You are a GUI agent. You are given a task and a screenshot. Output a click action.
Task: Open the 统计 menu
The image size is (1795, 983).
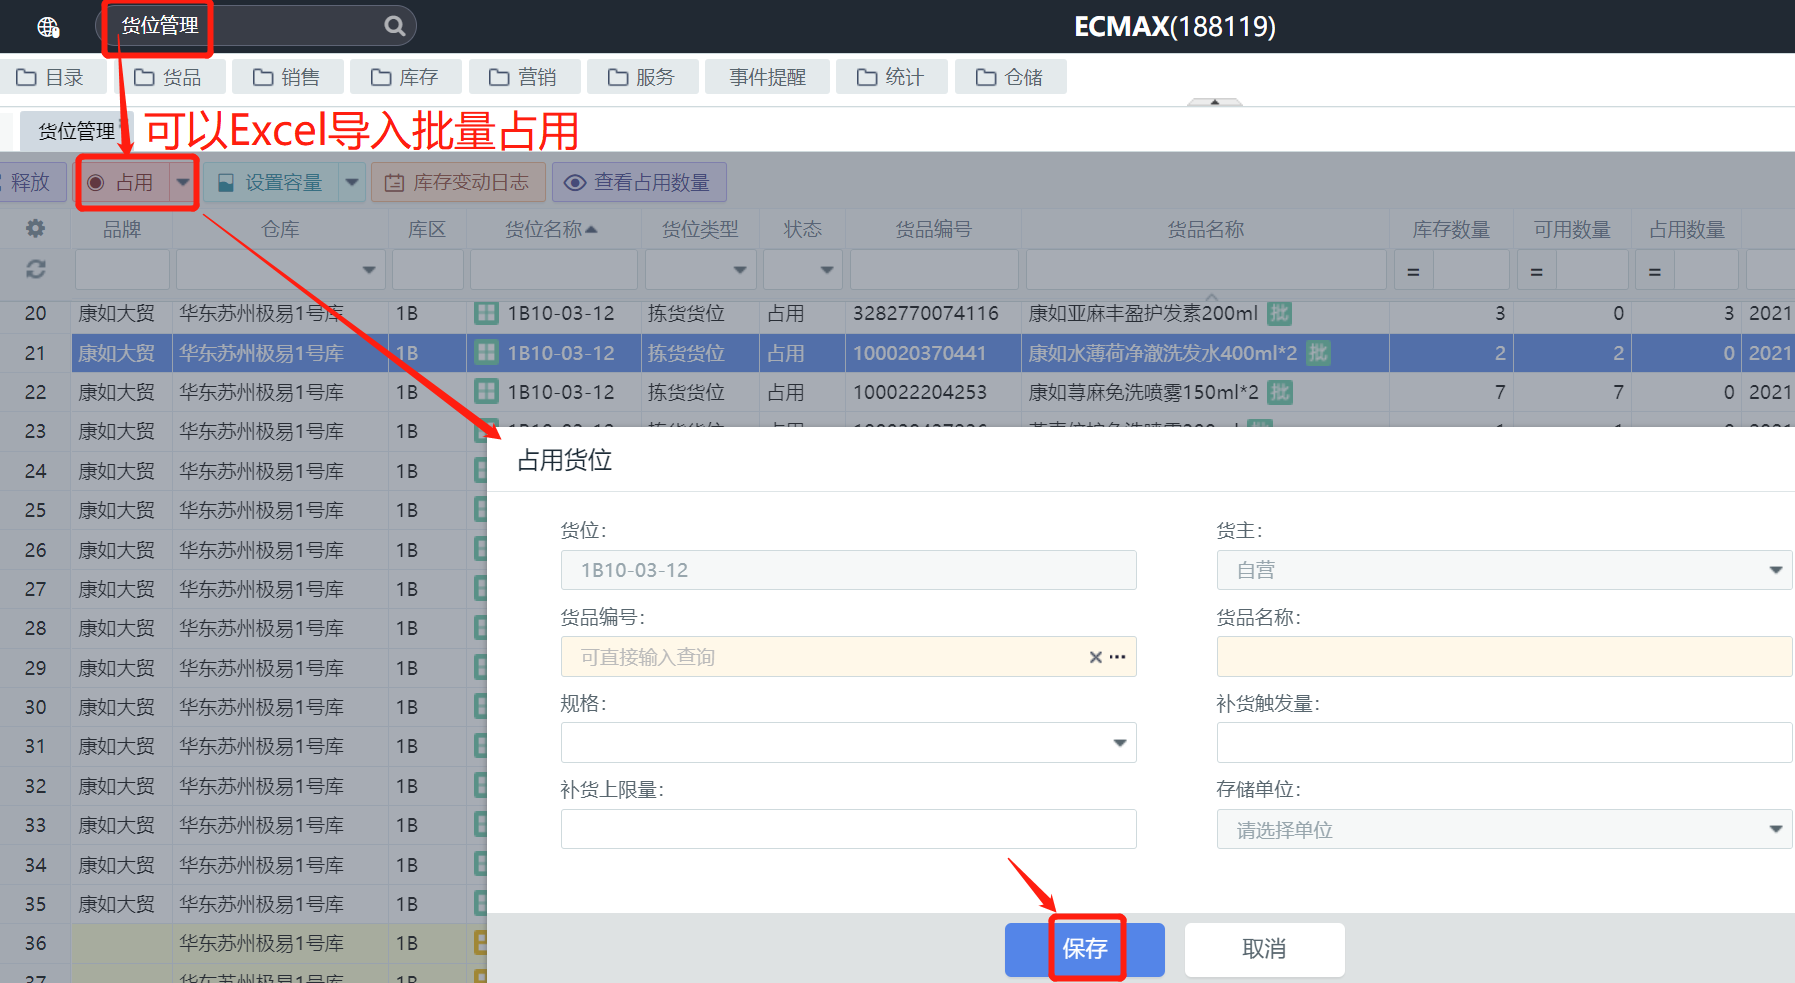point(890,77)
